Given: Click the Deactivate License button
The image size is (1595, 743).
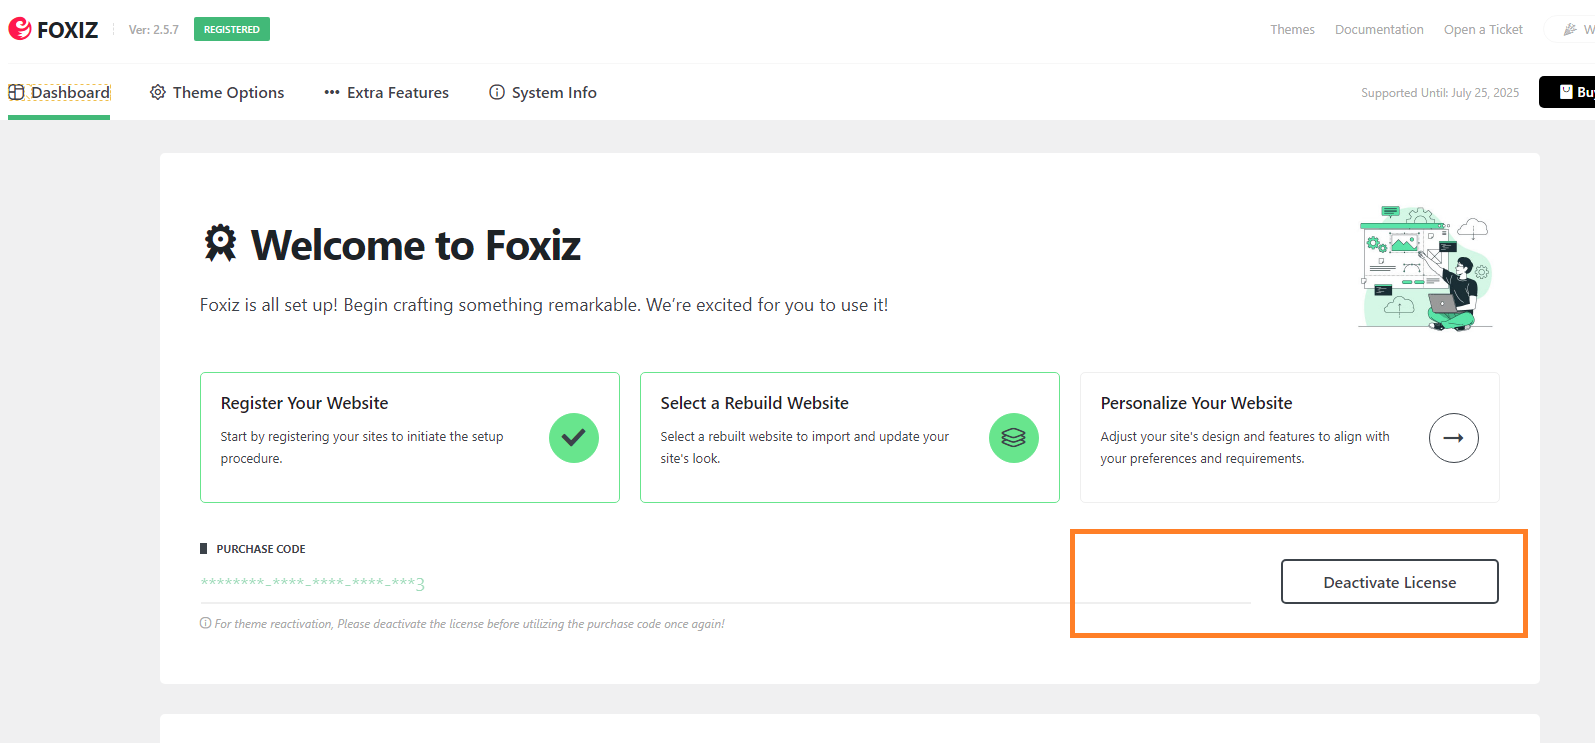Looking at the screenshot, I should (x=1390, y=582).
